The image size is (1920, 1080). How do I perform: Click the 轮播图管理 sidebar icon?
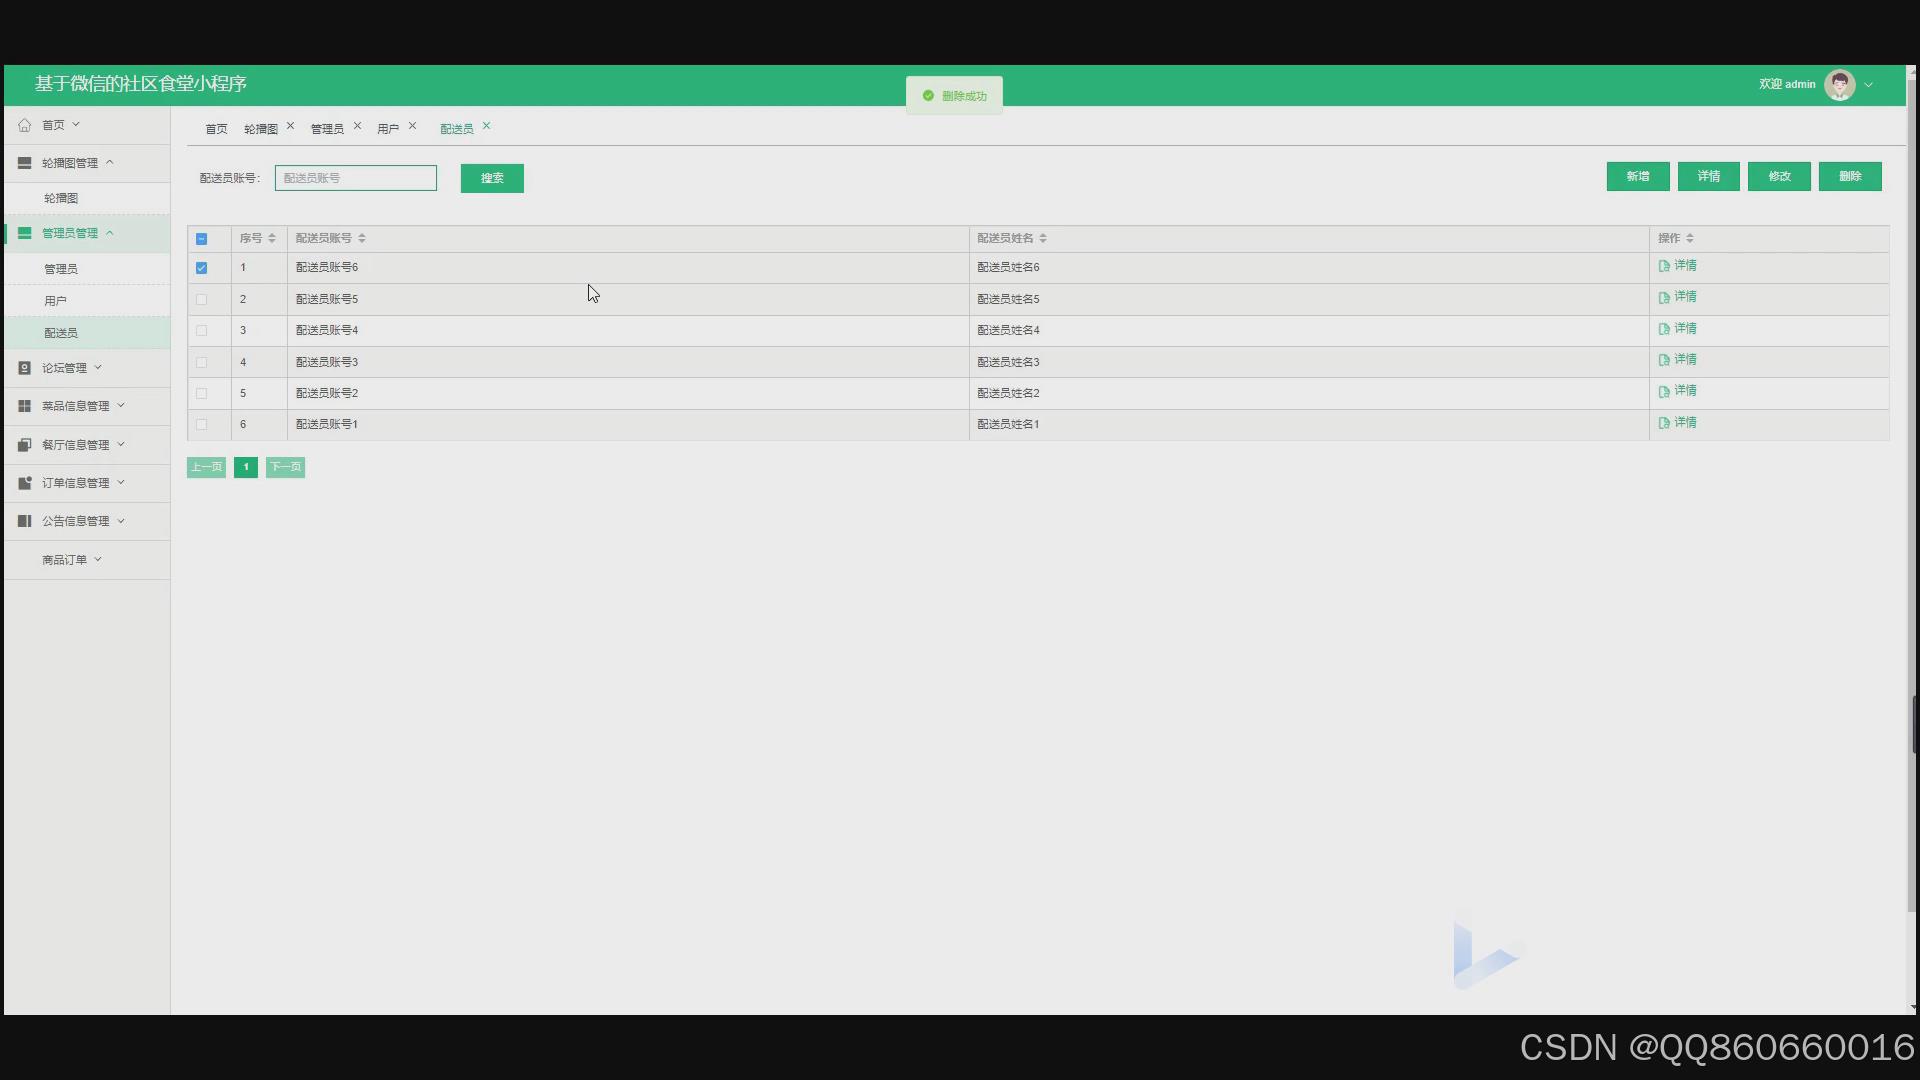click(x=25, y=163)
